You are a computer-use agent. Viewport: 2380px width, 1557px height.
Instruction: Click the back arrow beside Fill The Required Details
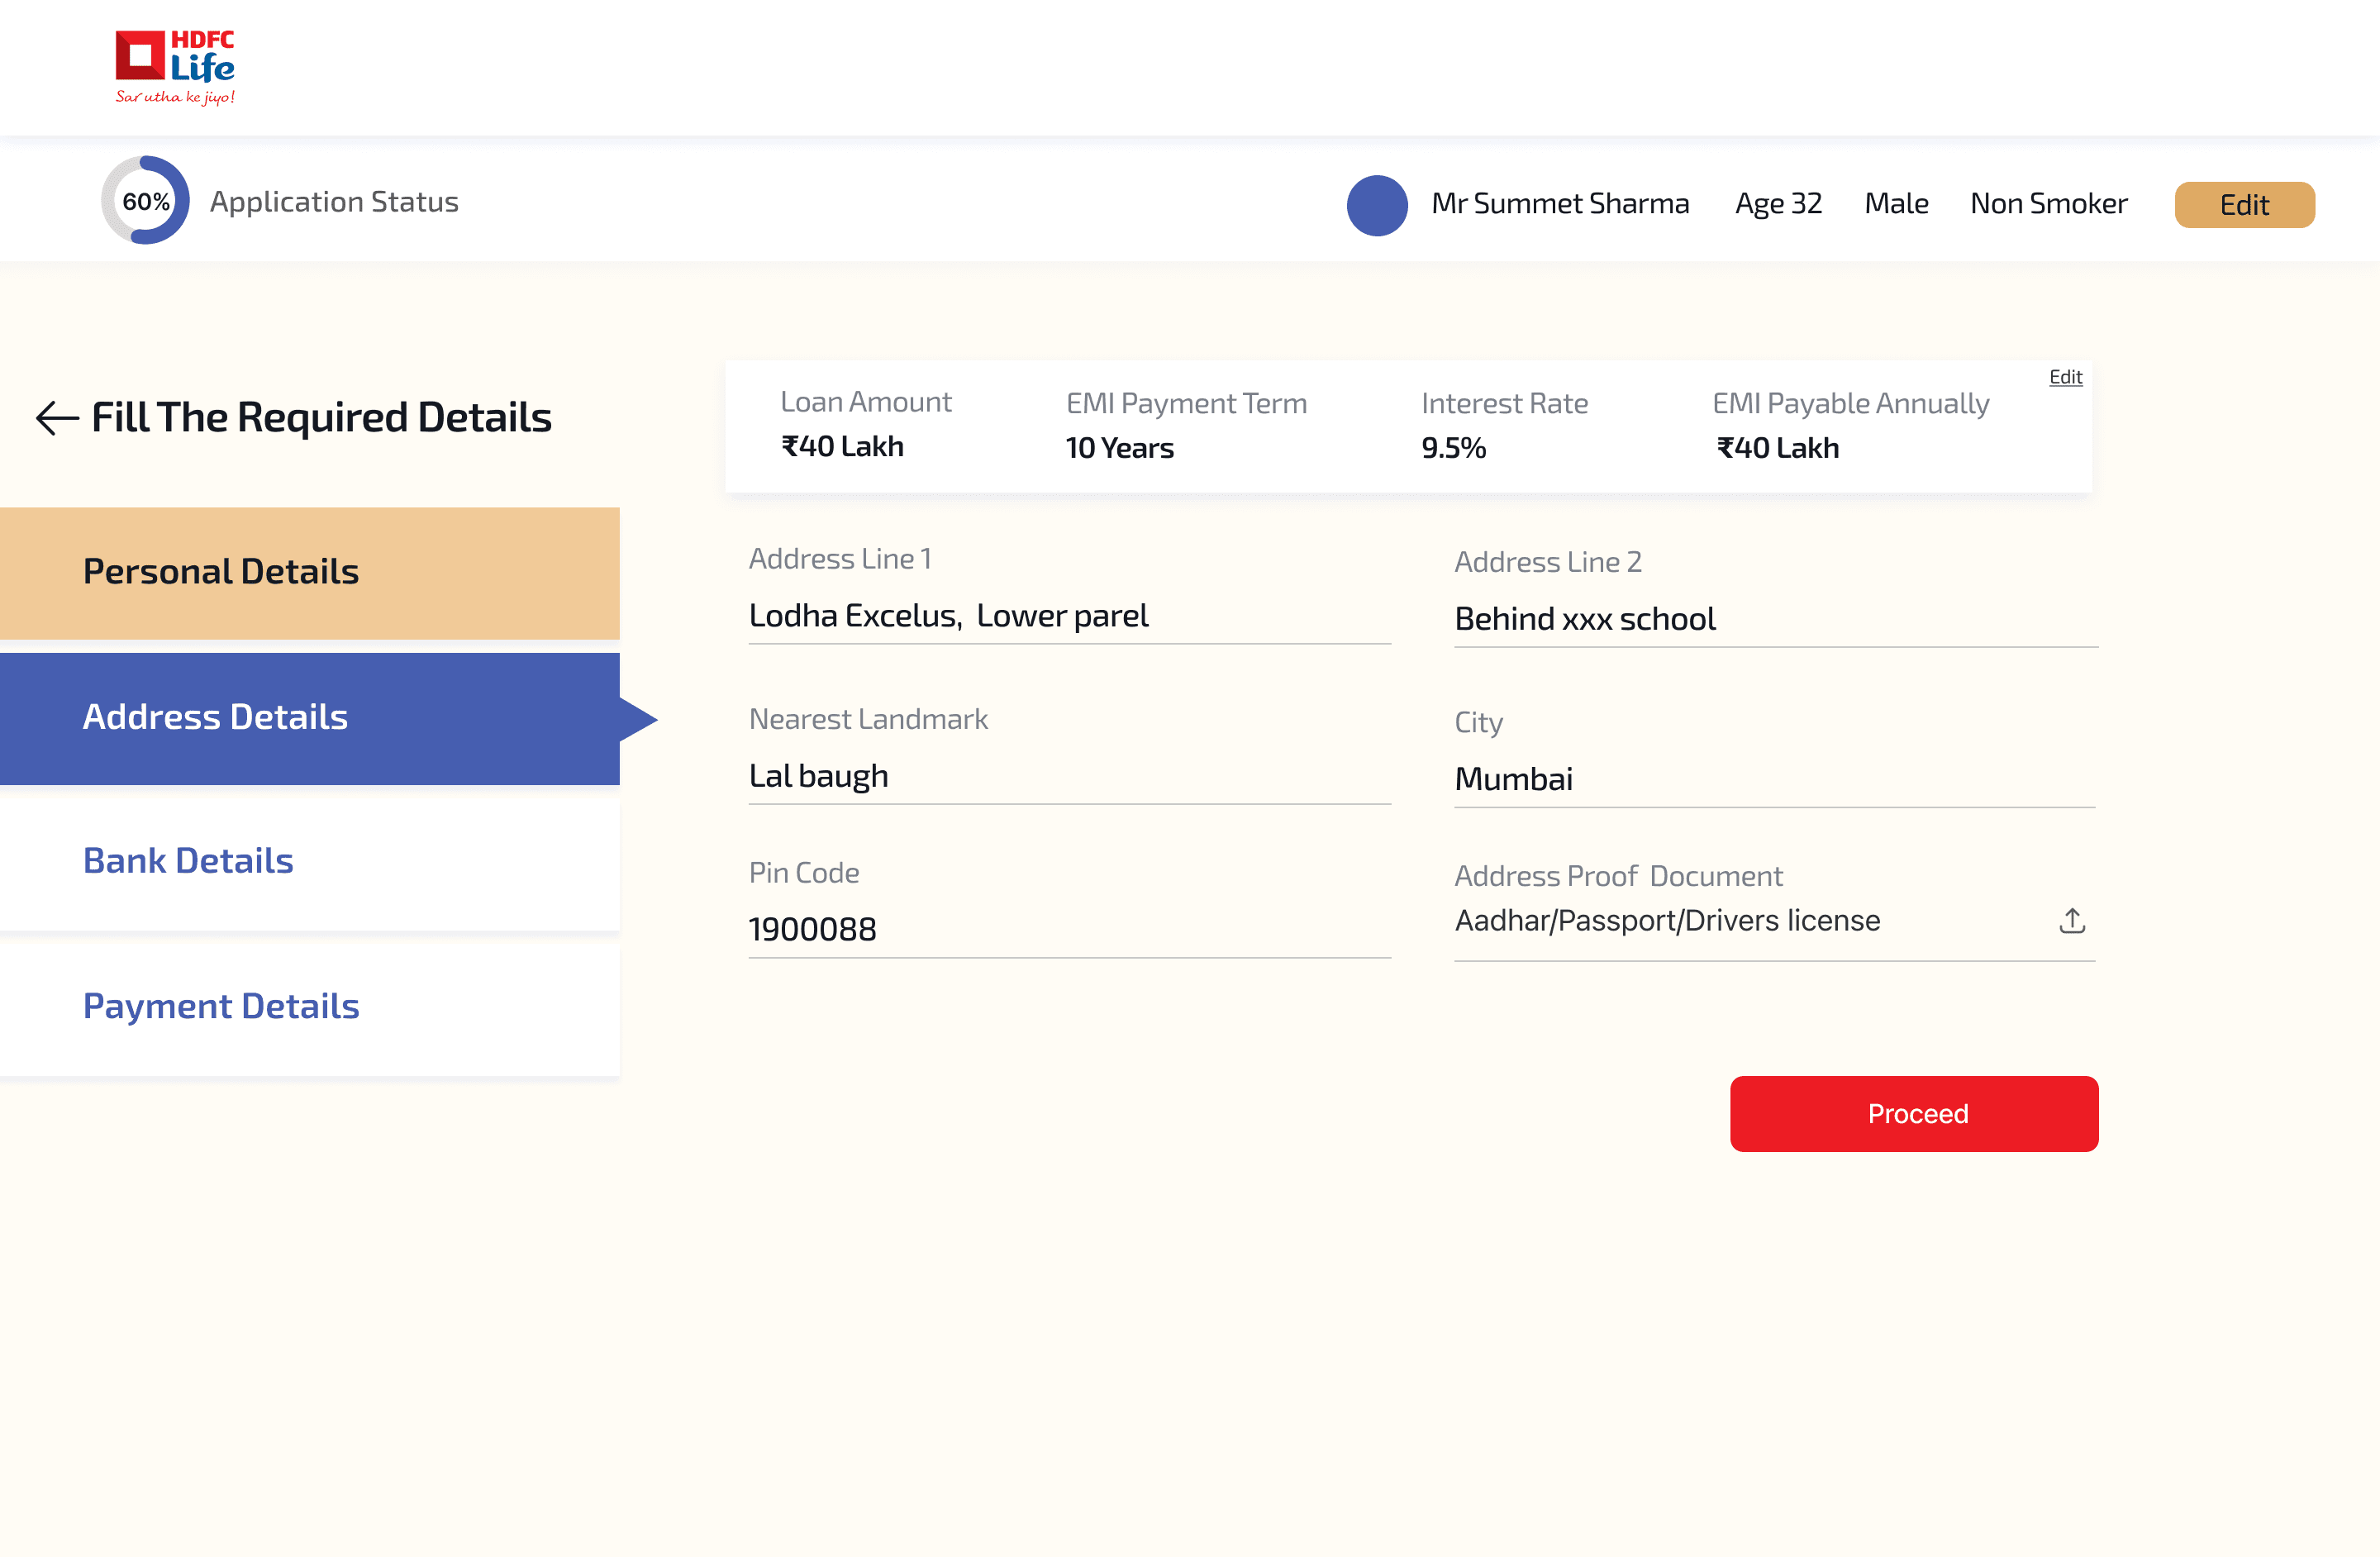57,418
